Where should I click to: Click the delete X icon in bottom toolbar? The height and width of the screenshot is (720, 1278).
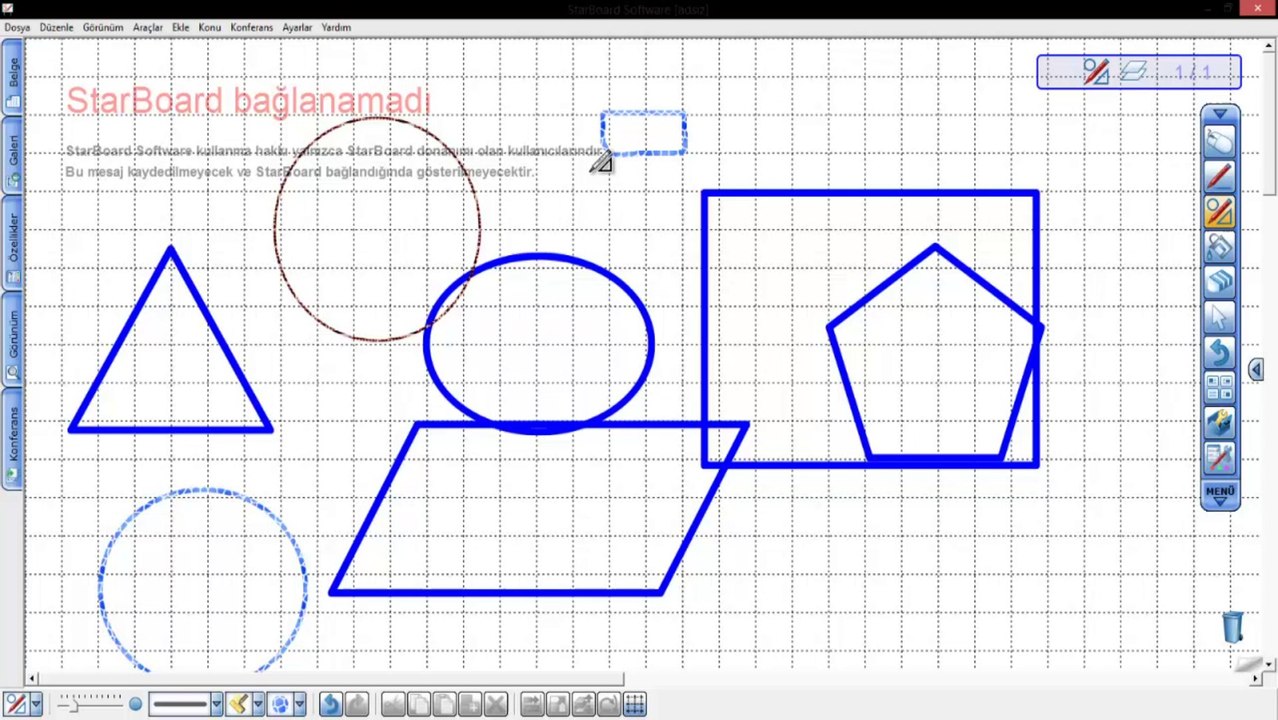click(495, 704)
